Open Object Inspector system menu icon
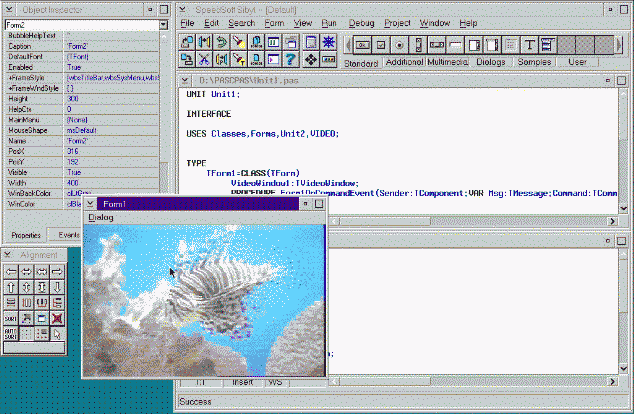The width and height of the screenshot is (634, 414). 9,9
